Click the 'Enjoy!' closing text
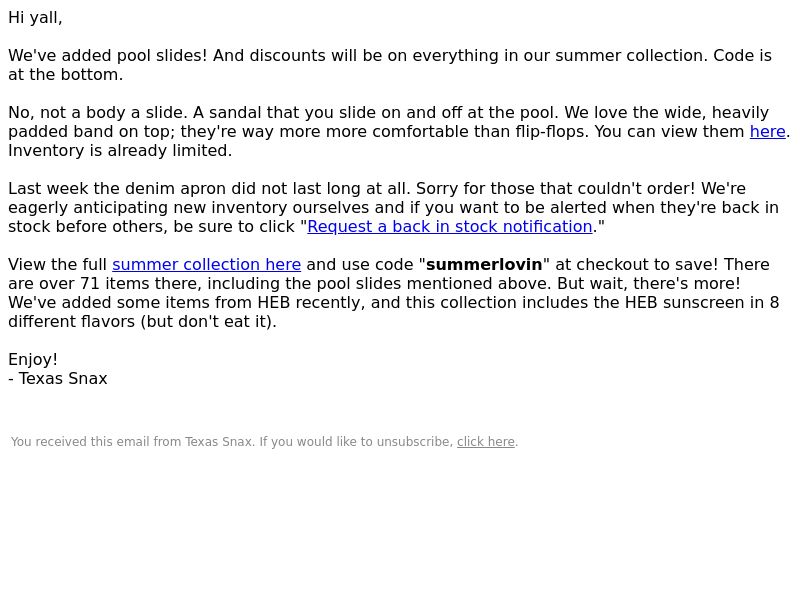The width and height of the screenshot is (800, 600). [33, 360]
